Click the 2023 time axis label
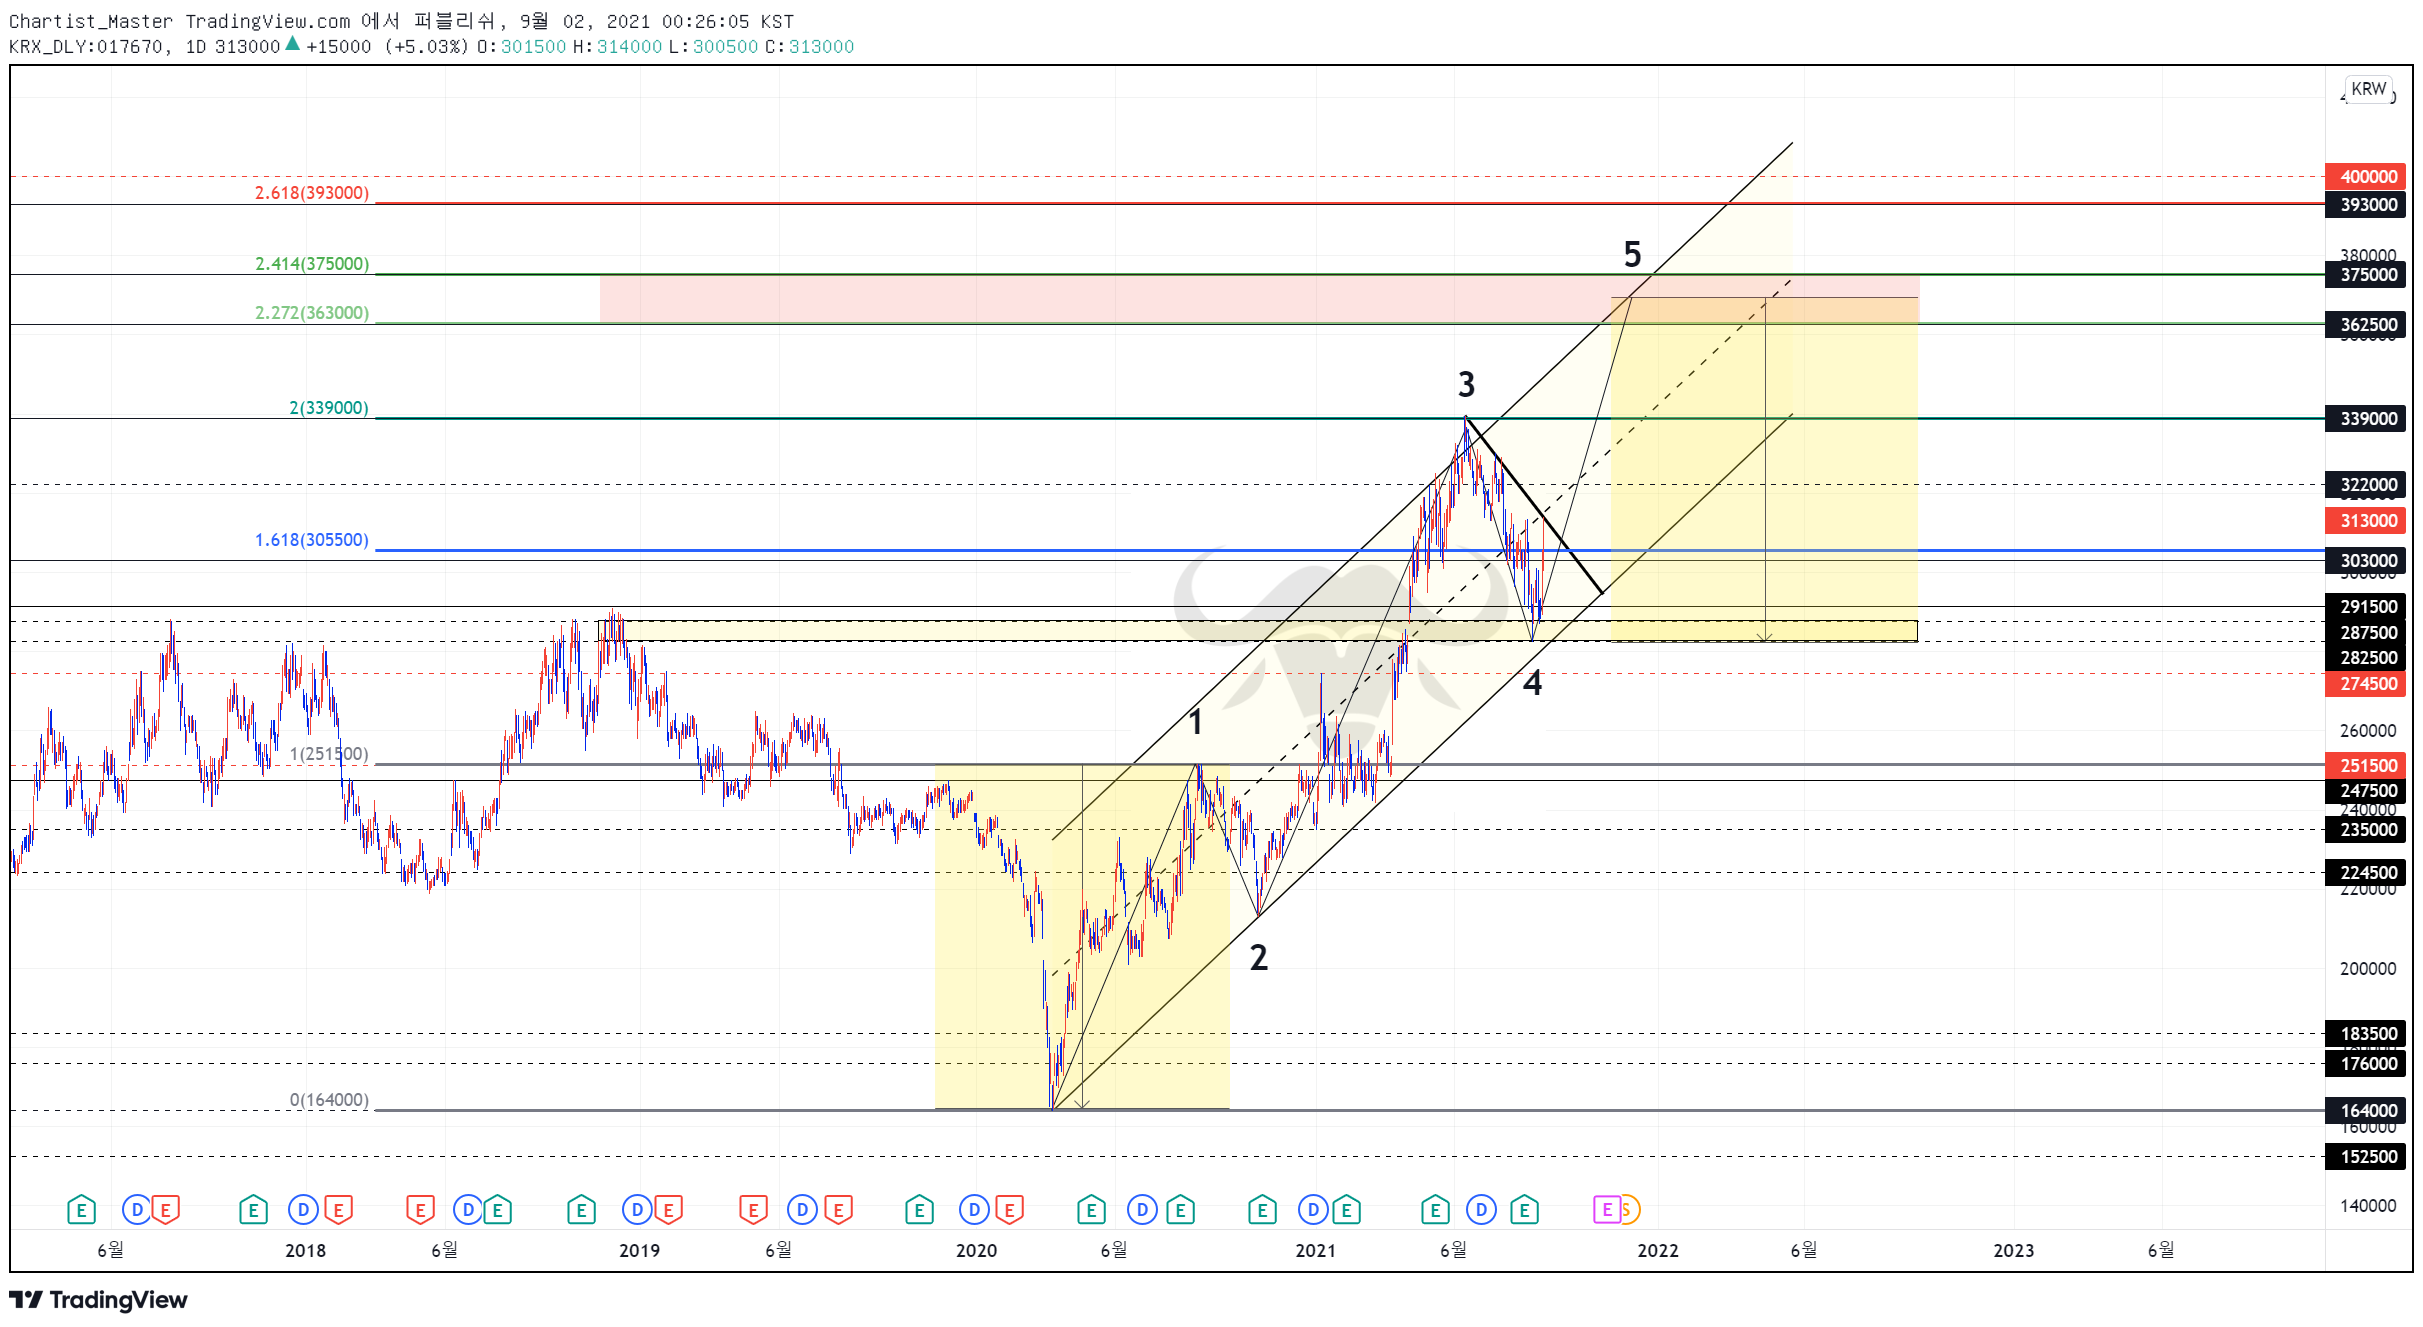The height and width of the screenshot is (1327, 2423). pos(2013,1250)
